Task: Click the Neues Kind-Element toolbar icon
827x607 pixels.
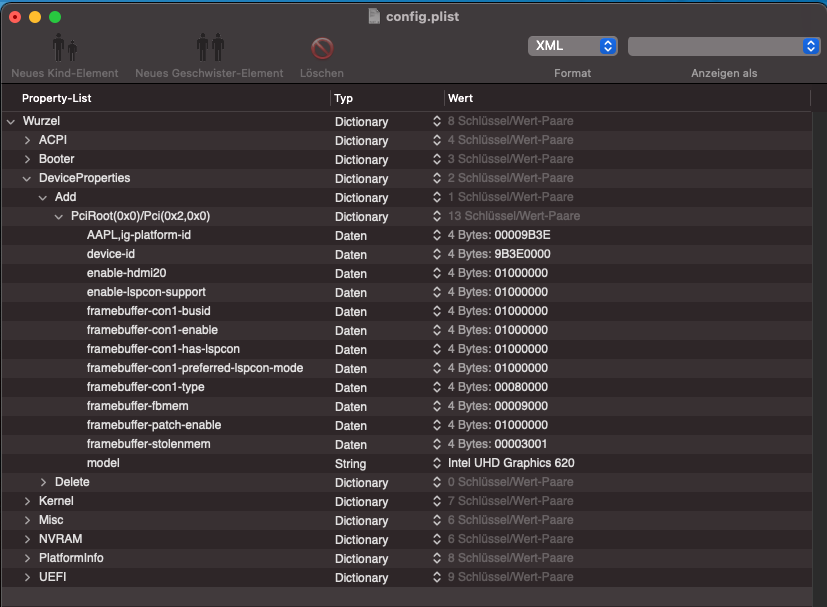Action: point(64,48)
